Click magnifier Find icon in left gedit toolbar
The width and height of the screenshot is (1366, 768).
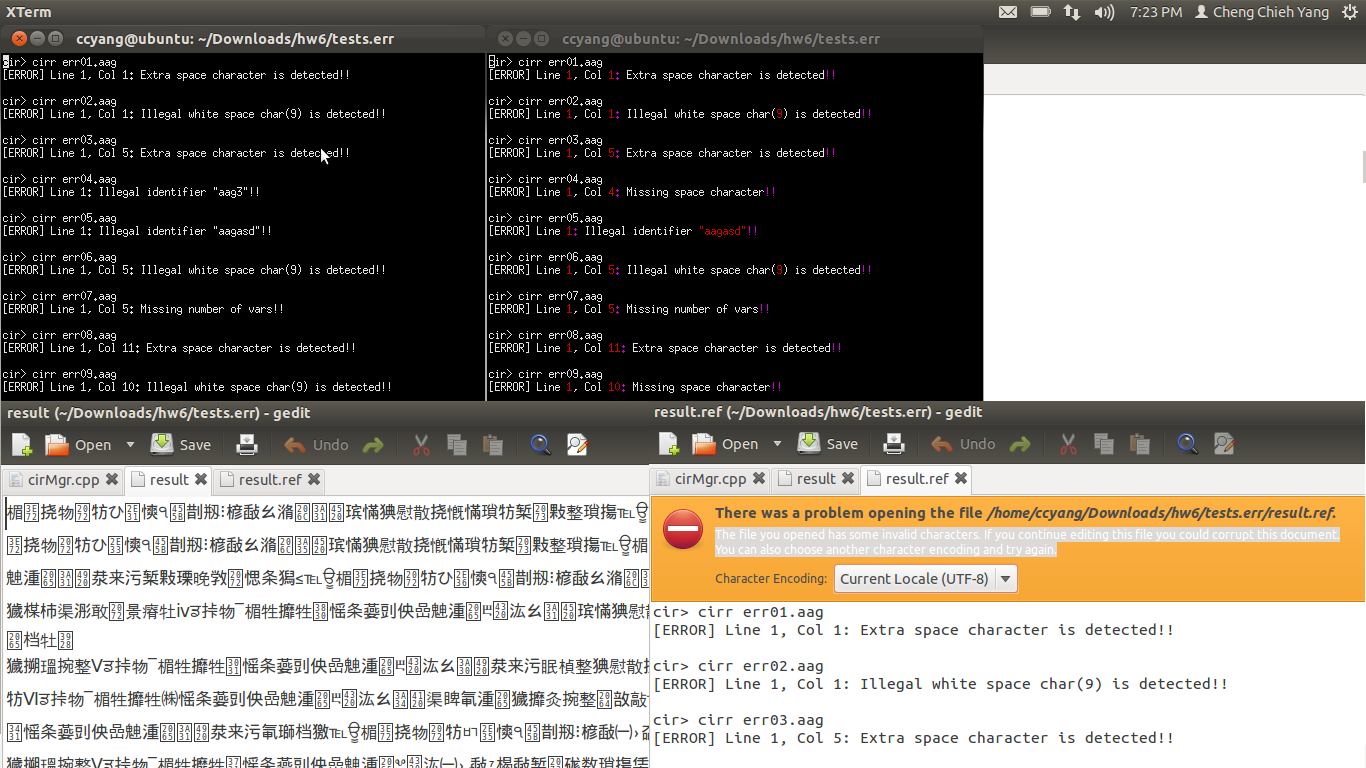(x=541, y=445)
